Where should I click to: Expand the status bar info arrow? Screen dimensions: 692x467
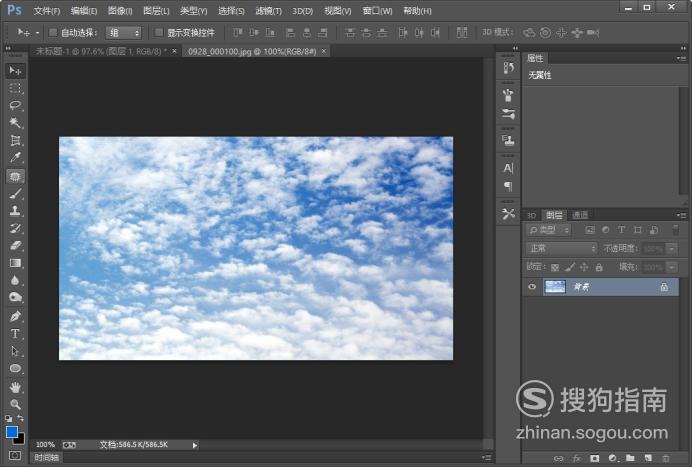(195, 445)
